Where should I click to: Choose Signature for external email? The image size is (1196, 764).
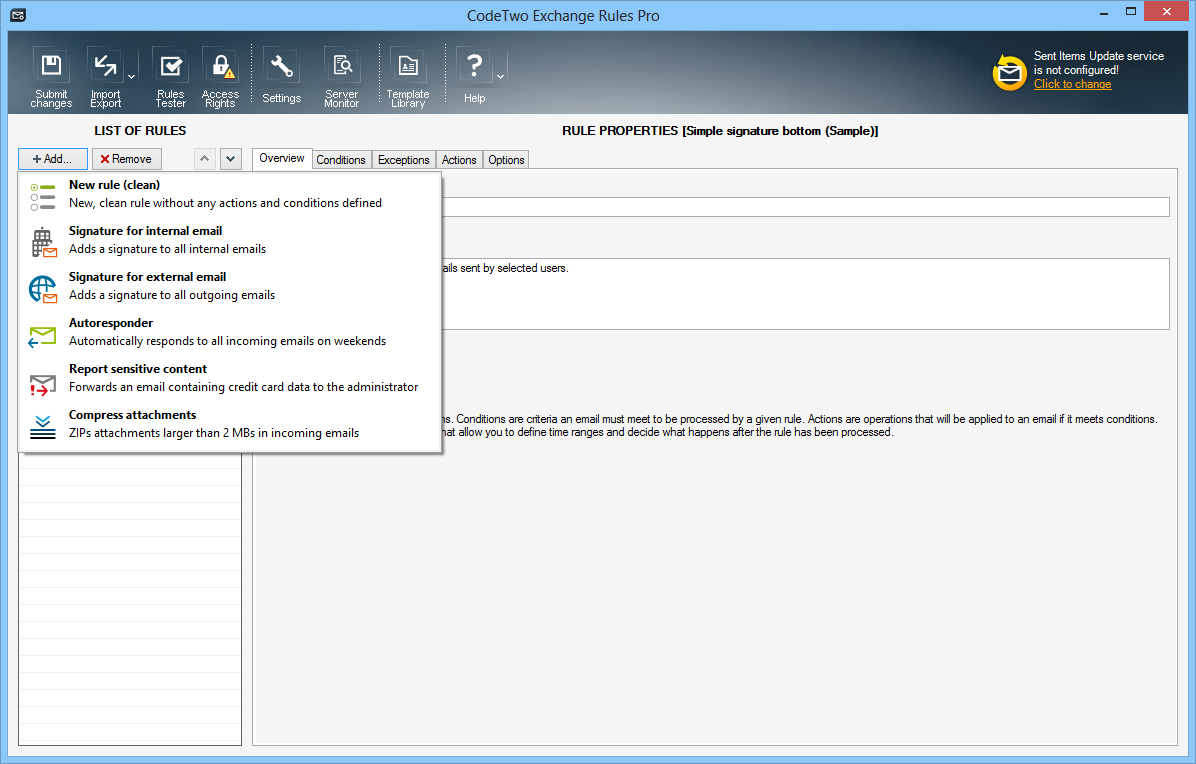point(230,286)
